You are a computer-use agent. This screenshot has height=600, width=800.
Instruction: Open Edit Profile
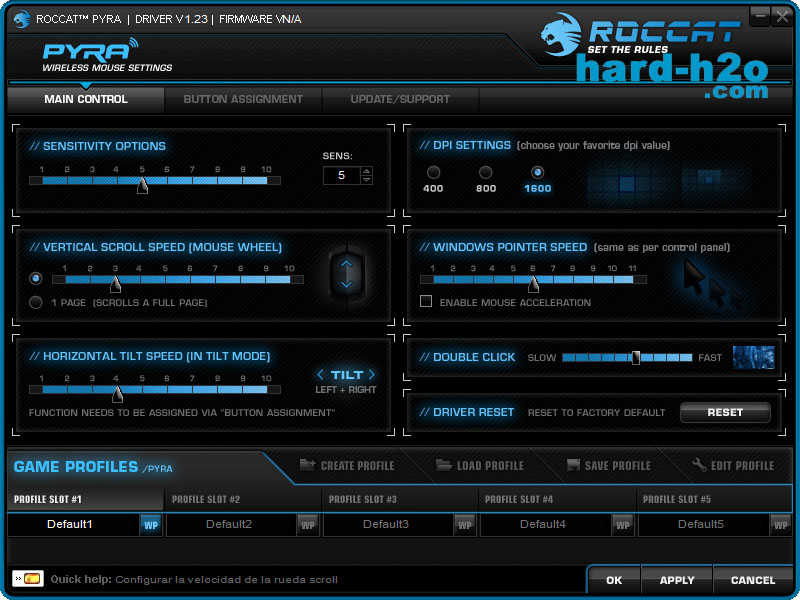(x=733, y=465)
